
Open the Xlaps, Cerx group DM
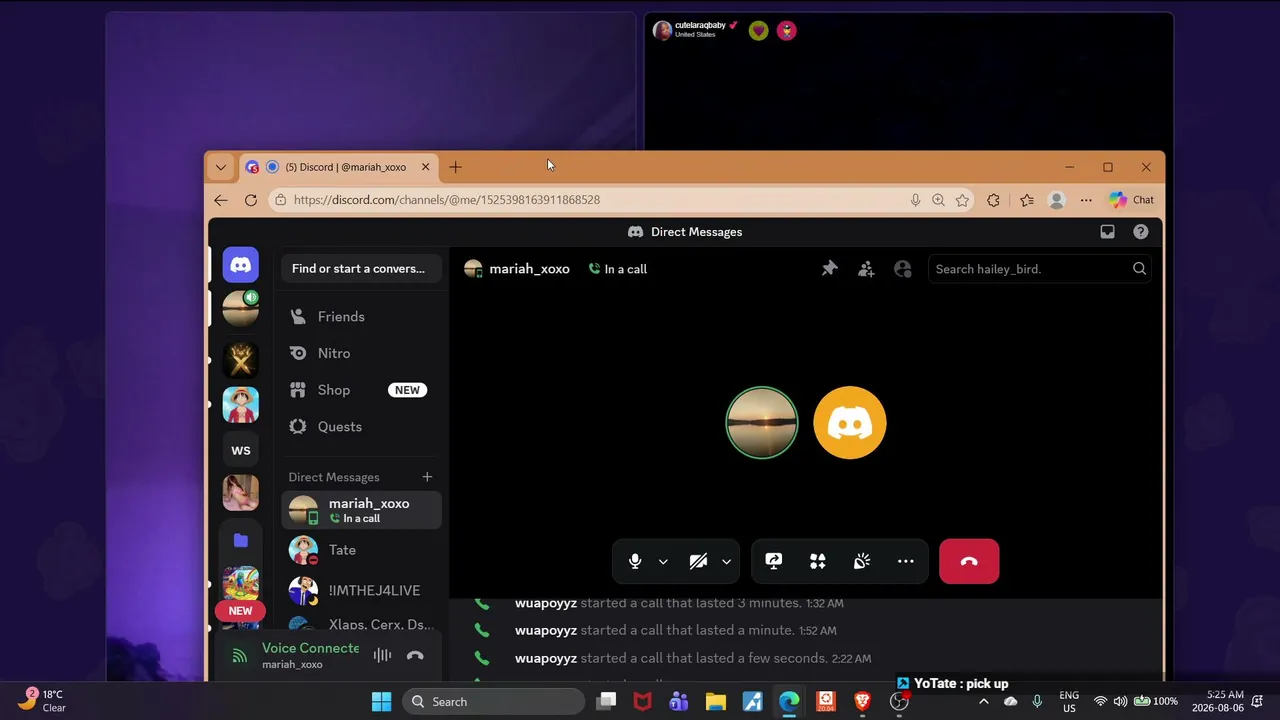pyautogui.click(x=361, y=625)
